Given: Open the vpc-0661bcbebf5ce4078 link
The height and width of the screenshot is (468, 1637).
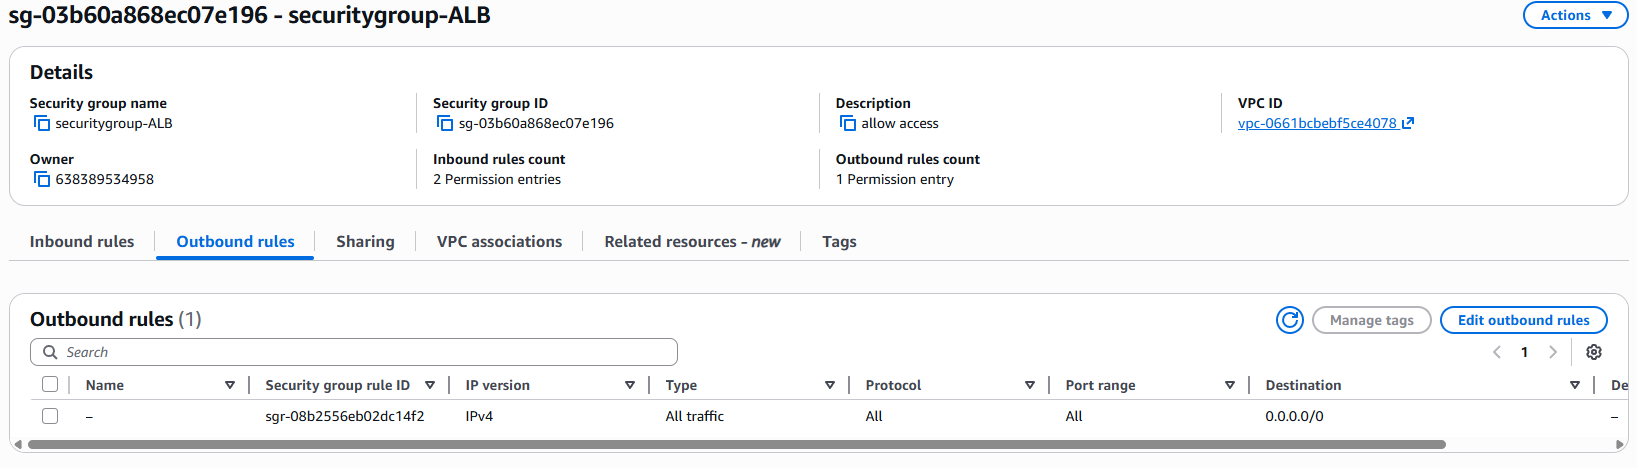Looking at the screenshot, I should pos(1317,123).
